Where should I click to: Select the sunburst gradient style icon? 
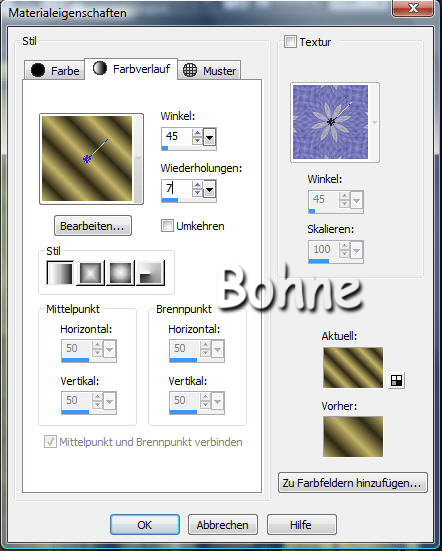pos(120,273)
